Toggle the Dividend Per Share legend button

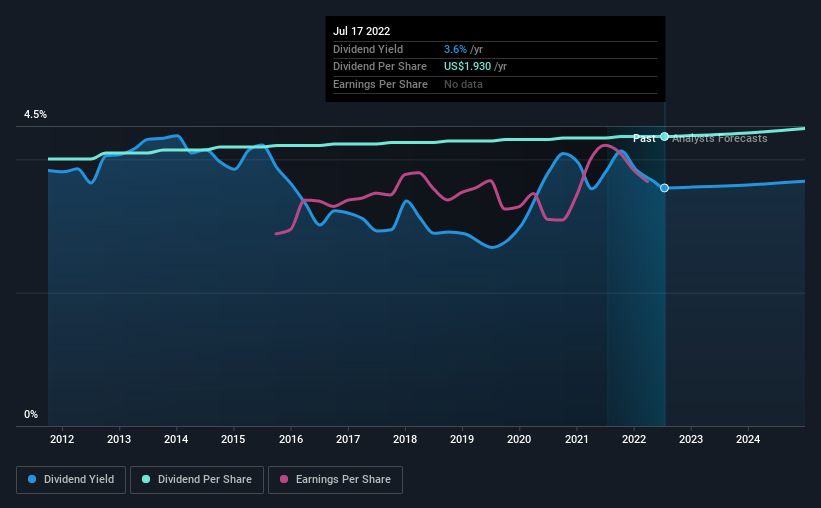[197, 480]
